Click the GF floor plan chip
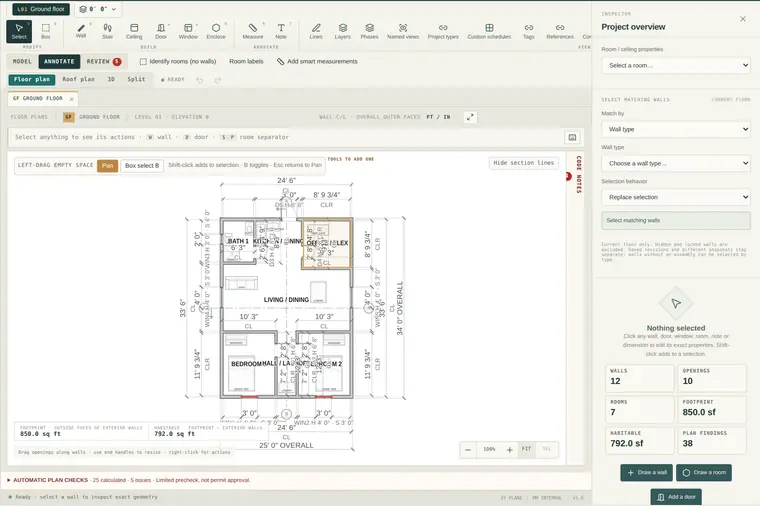The width and height of the screenshot is (760, 506). point(68,117)
